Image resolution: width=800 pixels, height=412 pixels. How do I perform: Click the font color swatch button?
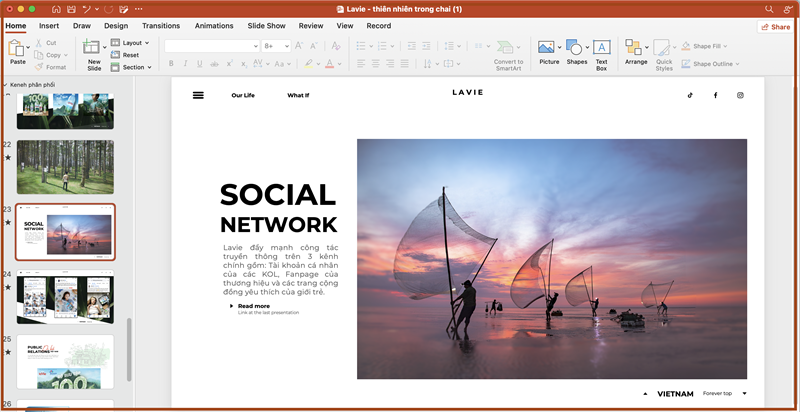tap(330, 63)
